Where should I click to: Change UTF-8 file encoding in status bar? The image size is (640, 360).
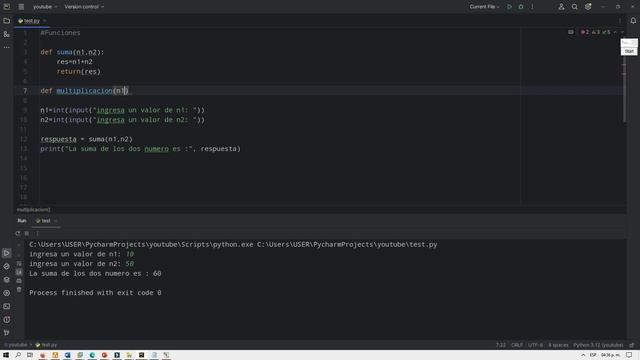pos(536,345)
